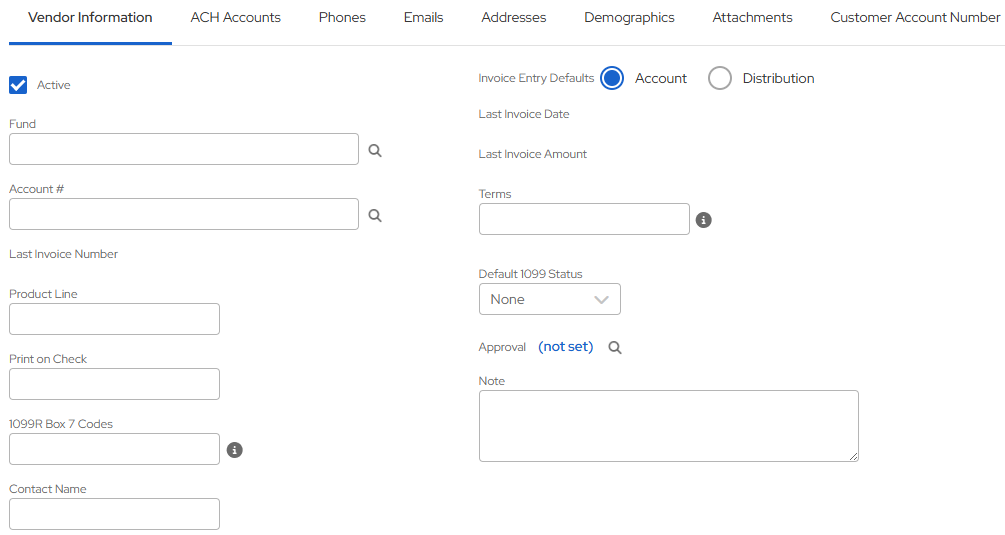Click the Approval (not set) link
This screenshot has height=535, width=1005.
[565, 347]
